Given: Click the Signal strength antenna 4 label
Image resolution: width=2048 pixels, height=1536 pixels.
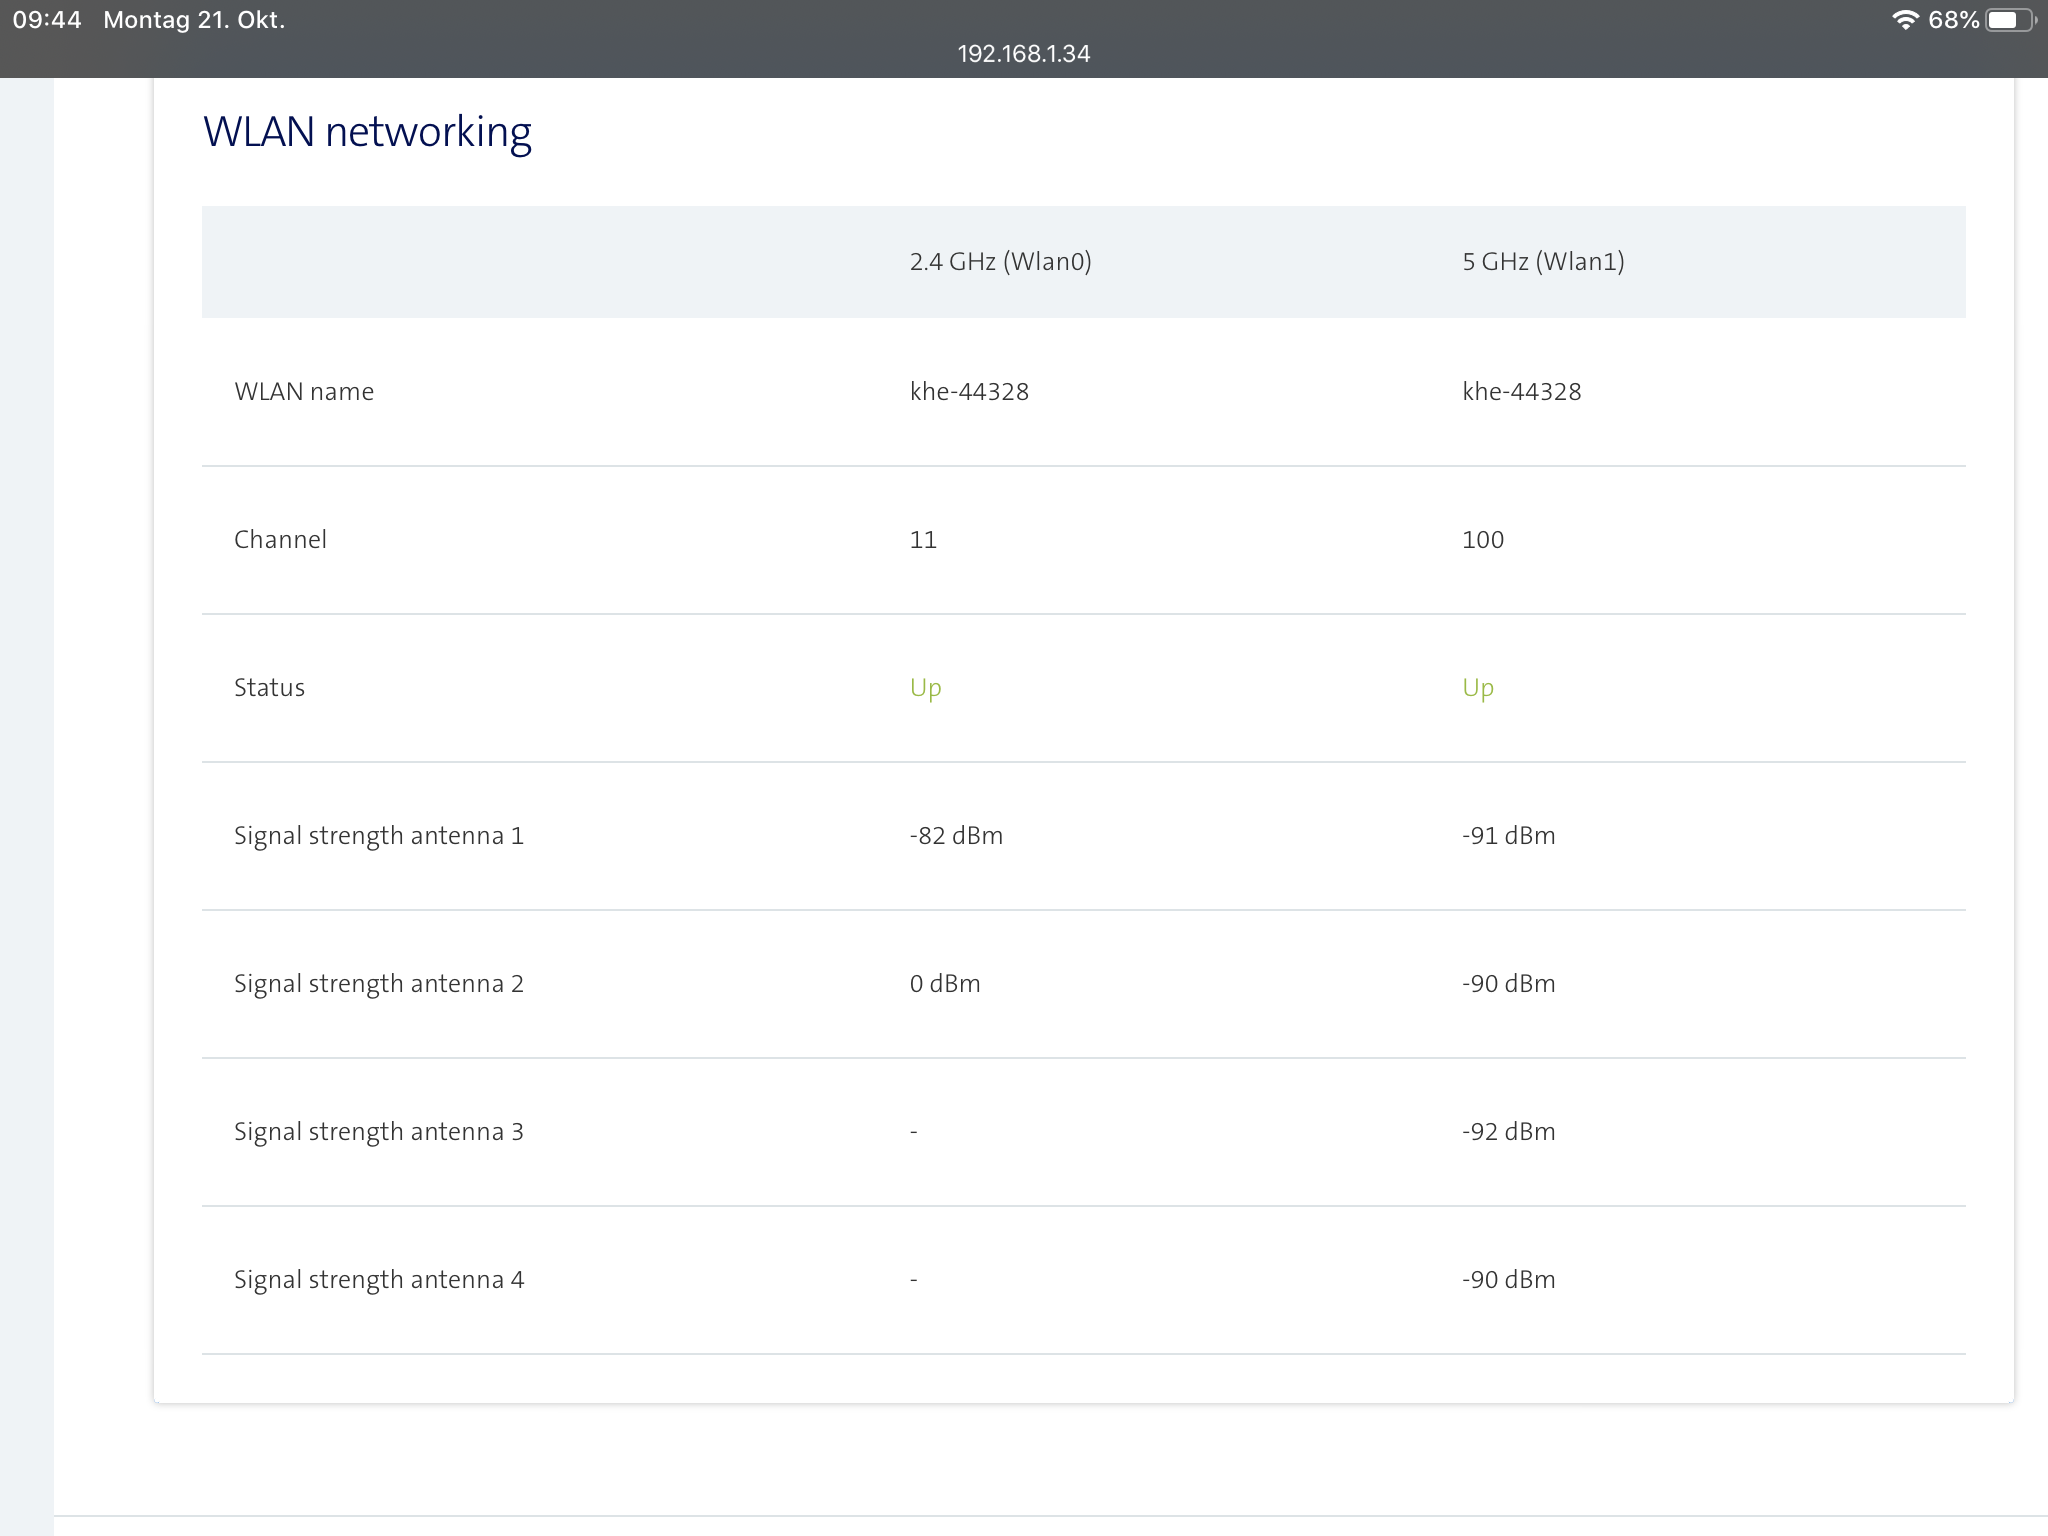Looking at the screenshot, I should pyautogui.click(x=379, y=1280).
